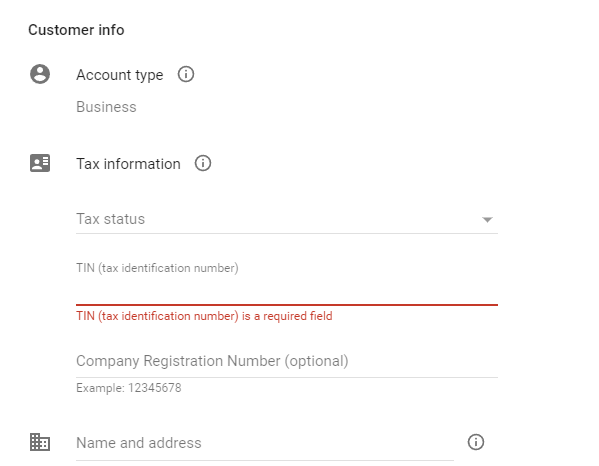Image resolution: width=599 pixels, height=466 pixels.
Task: Click the red underline of TIN field
Action: 287,305
